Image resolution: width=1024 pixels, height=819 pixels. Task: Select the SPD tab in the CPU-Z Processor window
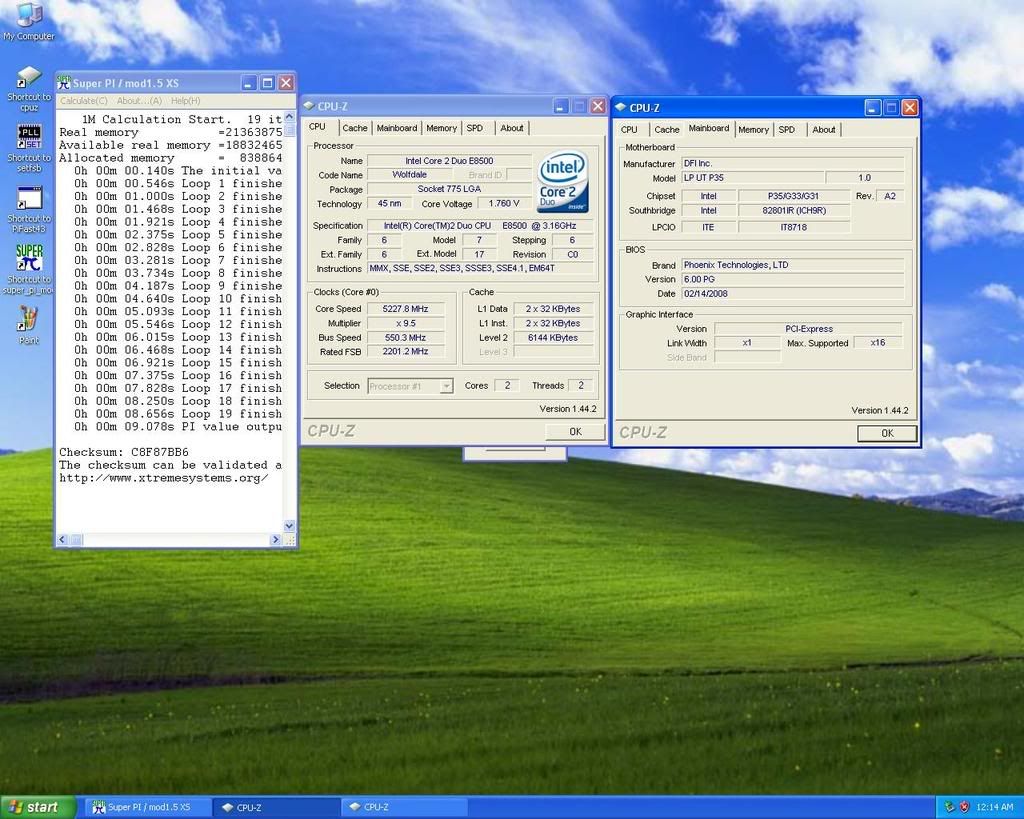pyautogui.click(x=475, y=128)
